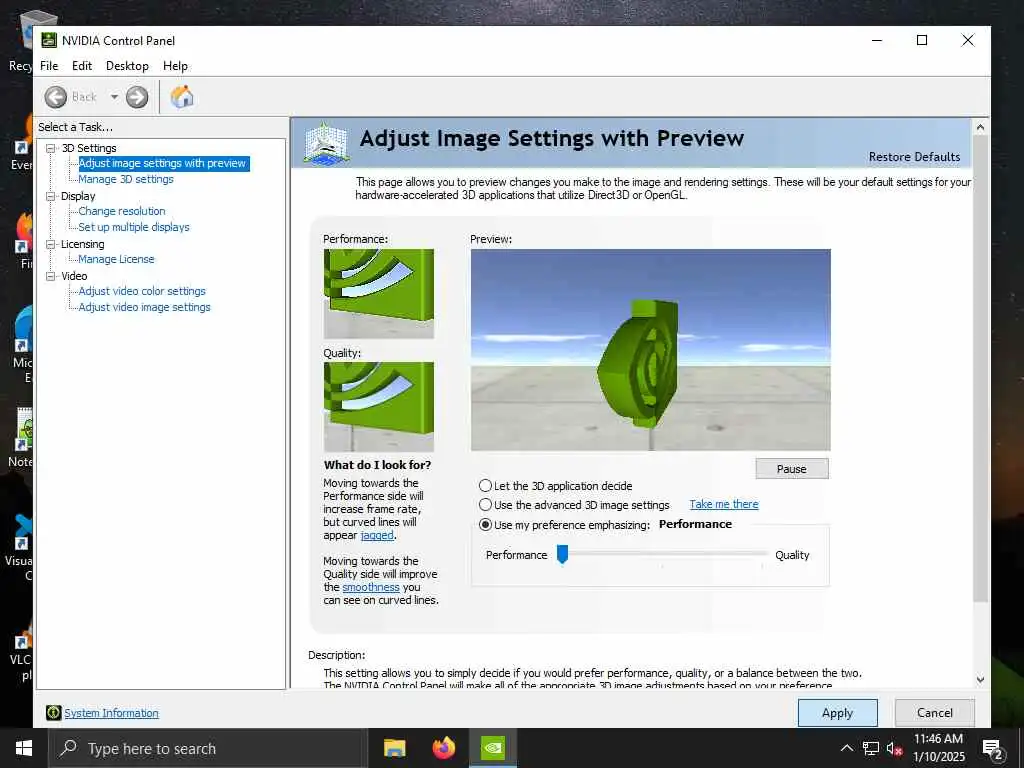Viewport: 1024px width, 768px height.
Task: Launch Firefox from taskbar
Action: [444, 748]
